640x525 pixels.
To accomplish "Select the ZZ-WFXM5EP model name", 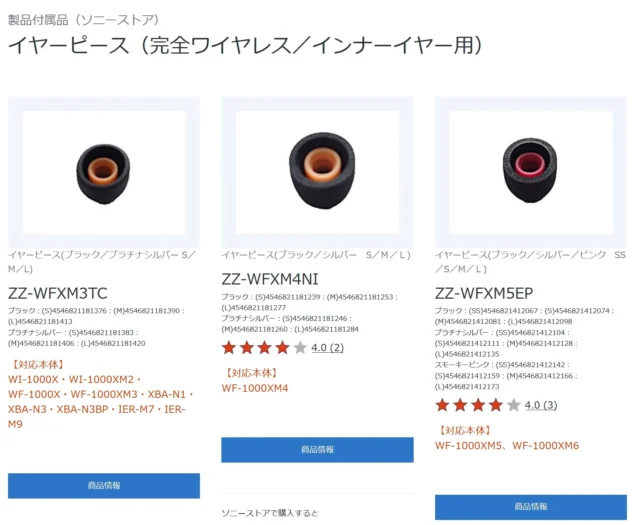I will point(484,293).
